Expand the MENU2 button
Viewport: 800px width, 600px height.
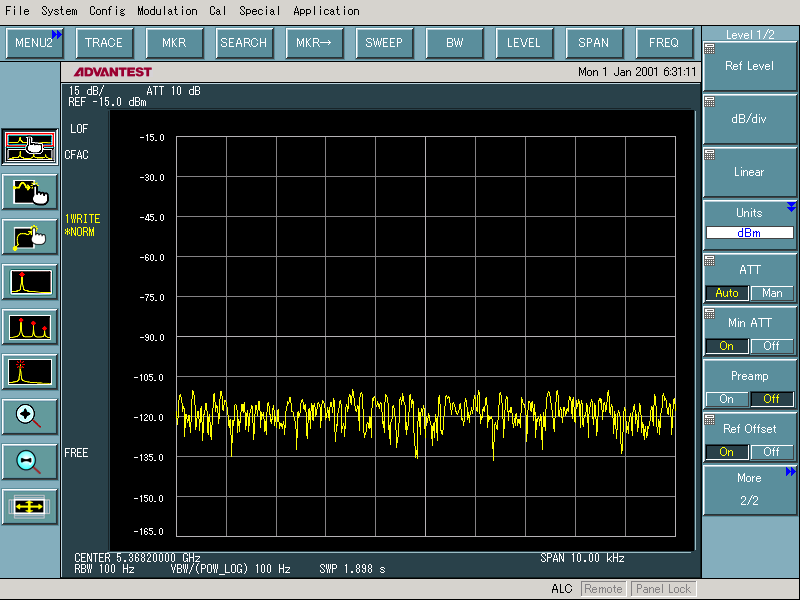(34, 43)
